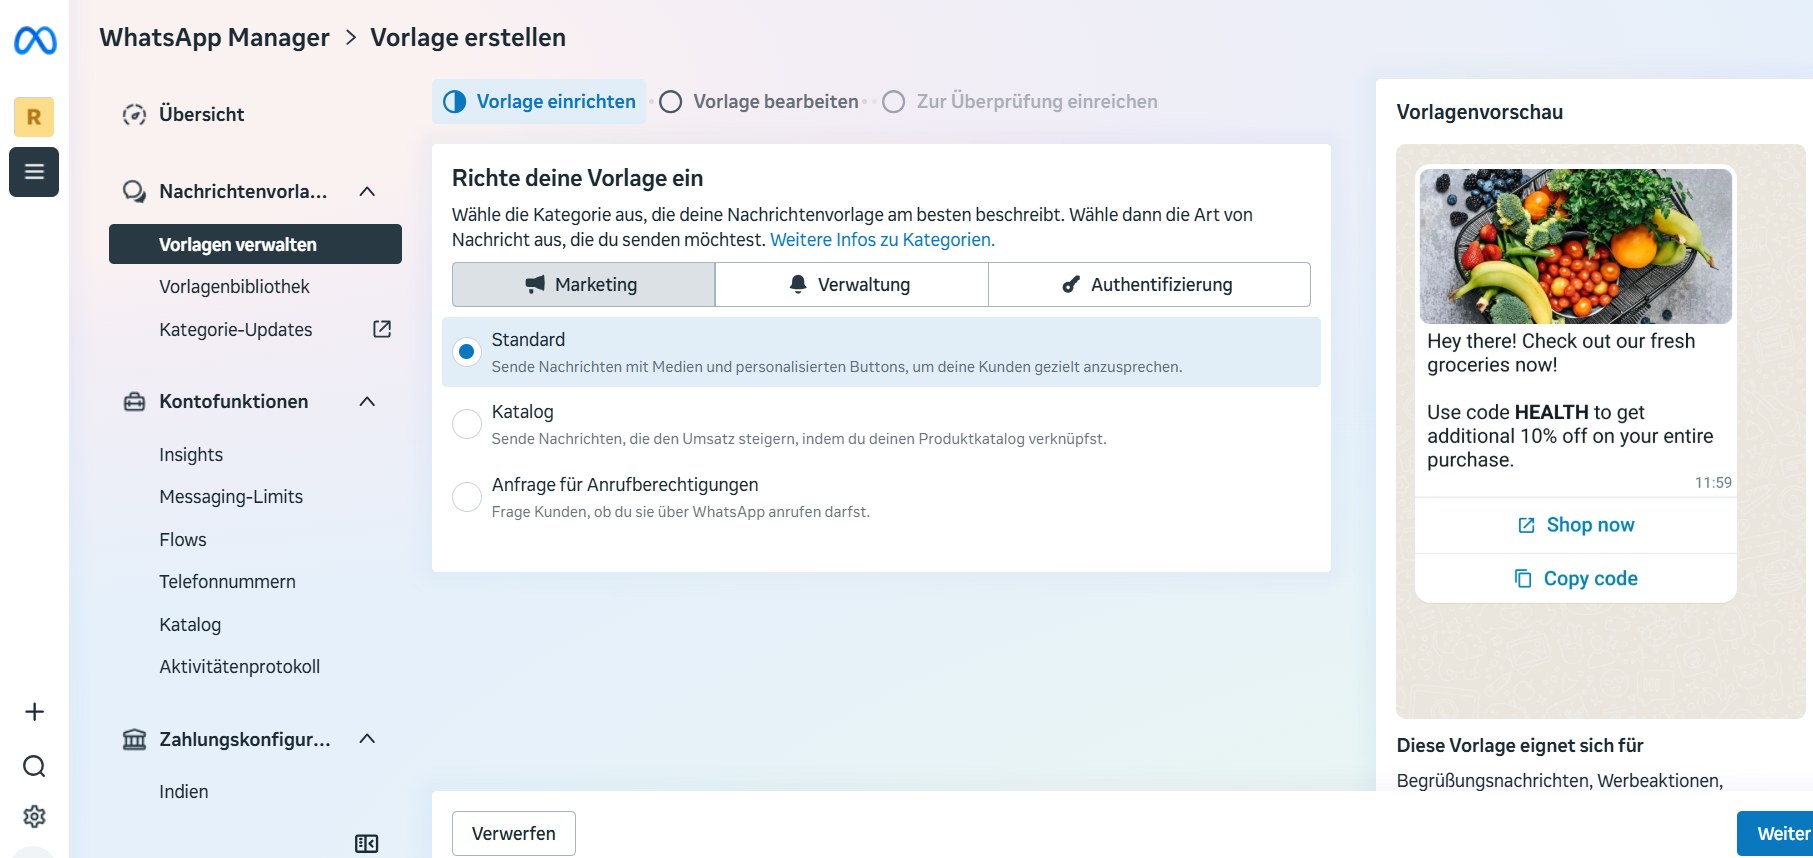Toggle the hamburger menu icon
This screenshot has height=858, width=1813.
(x=34, y=172)
